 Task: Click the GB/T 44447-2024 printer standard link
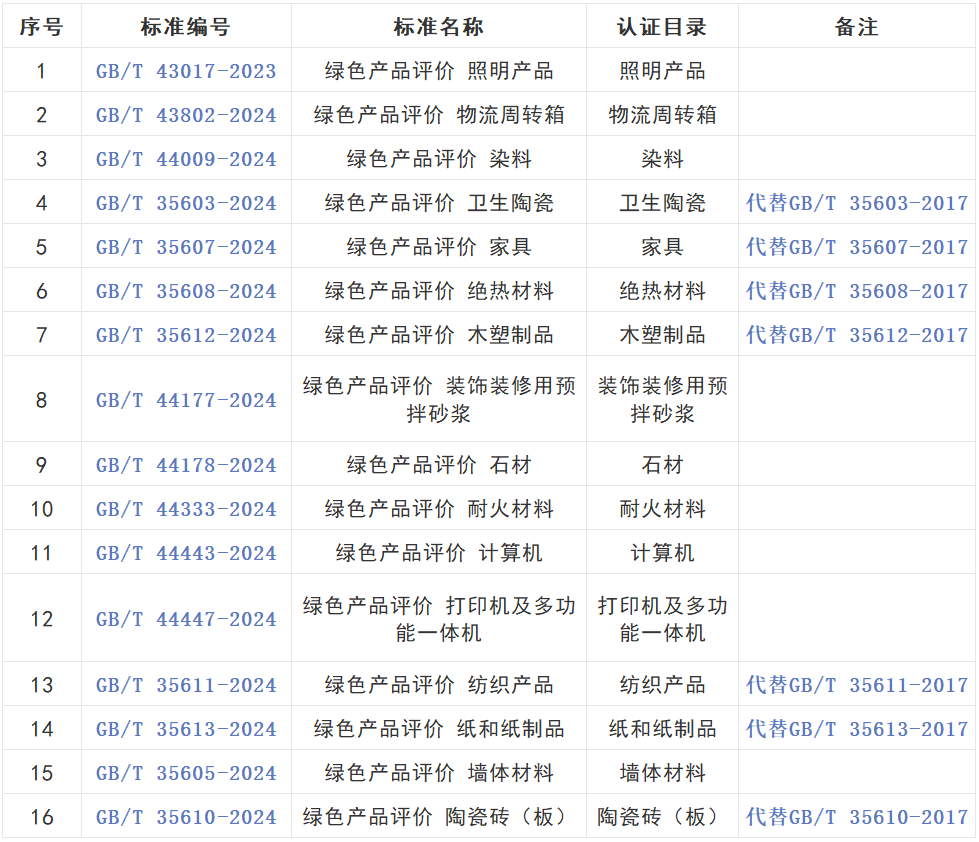pos(186,619)
